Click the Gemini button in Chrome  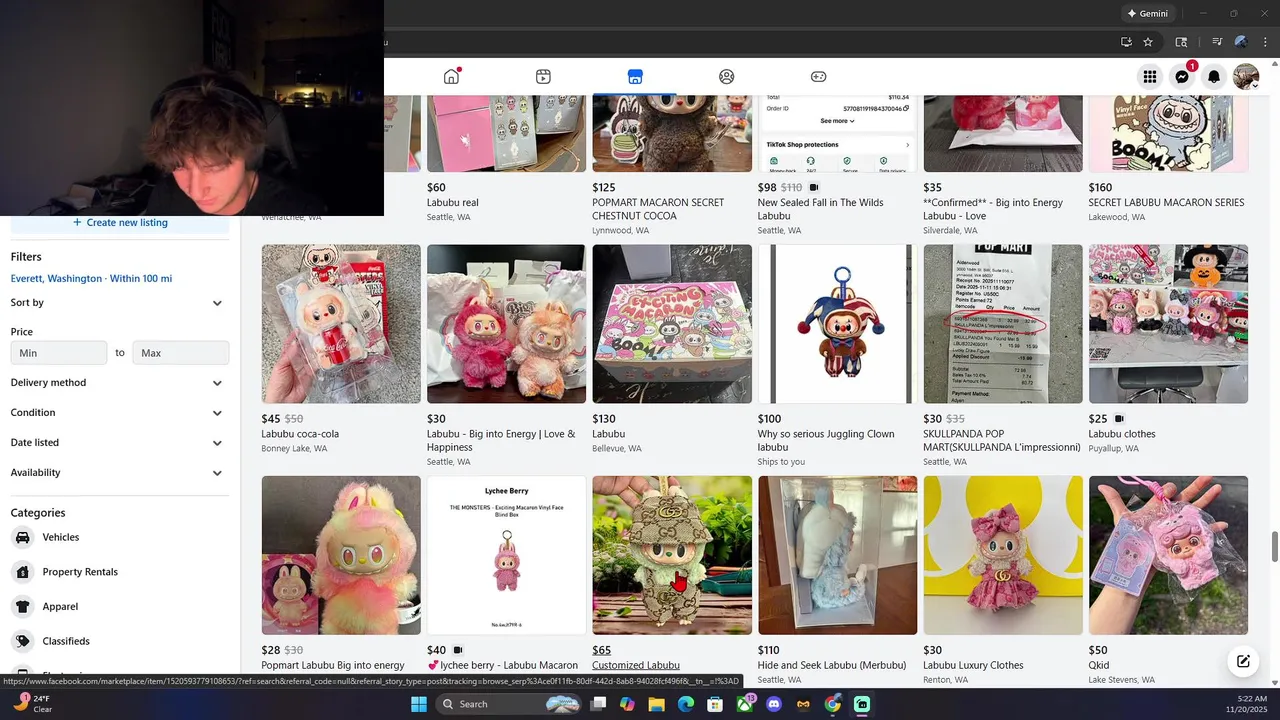[1148, 14]
